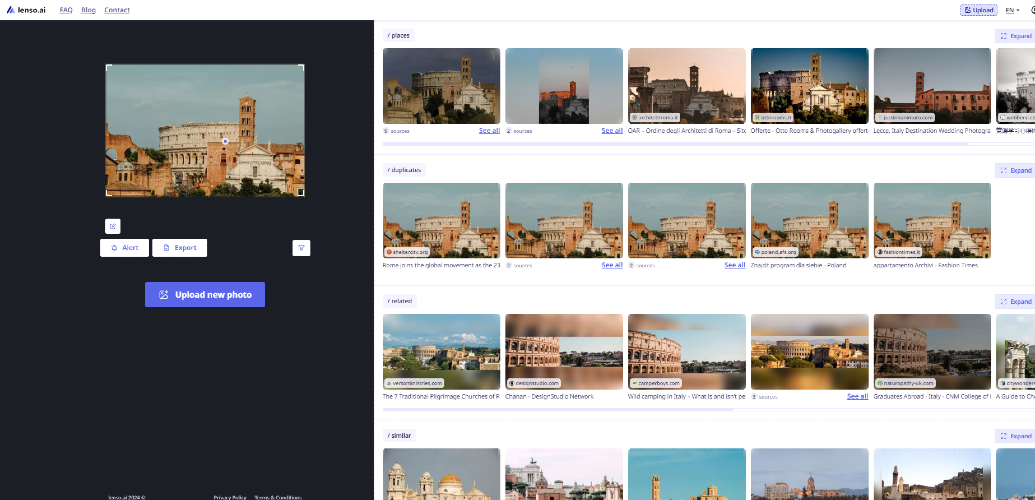Viewport: 1035px width, 500px height.
Task: Open the shelbercity.org duplicate thumbnail
Action: coord(442,221)
